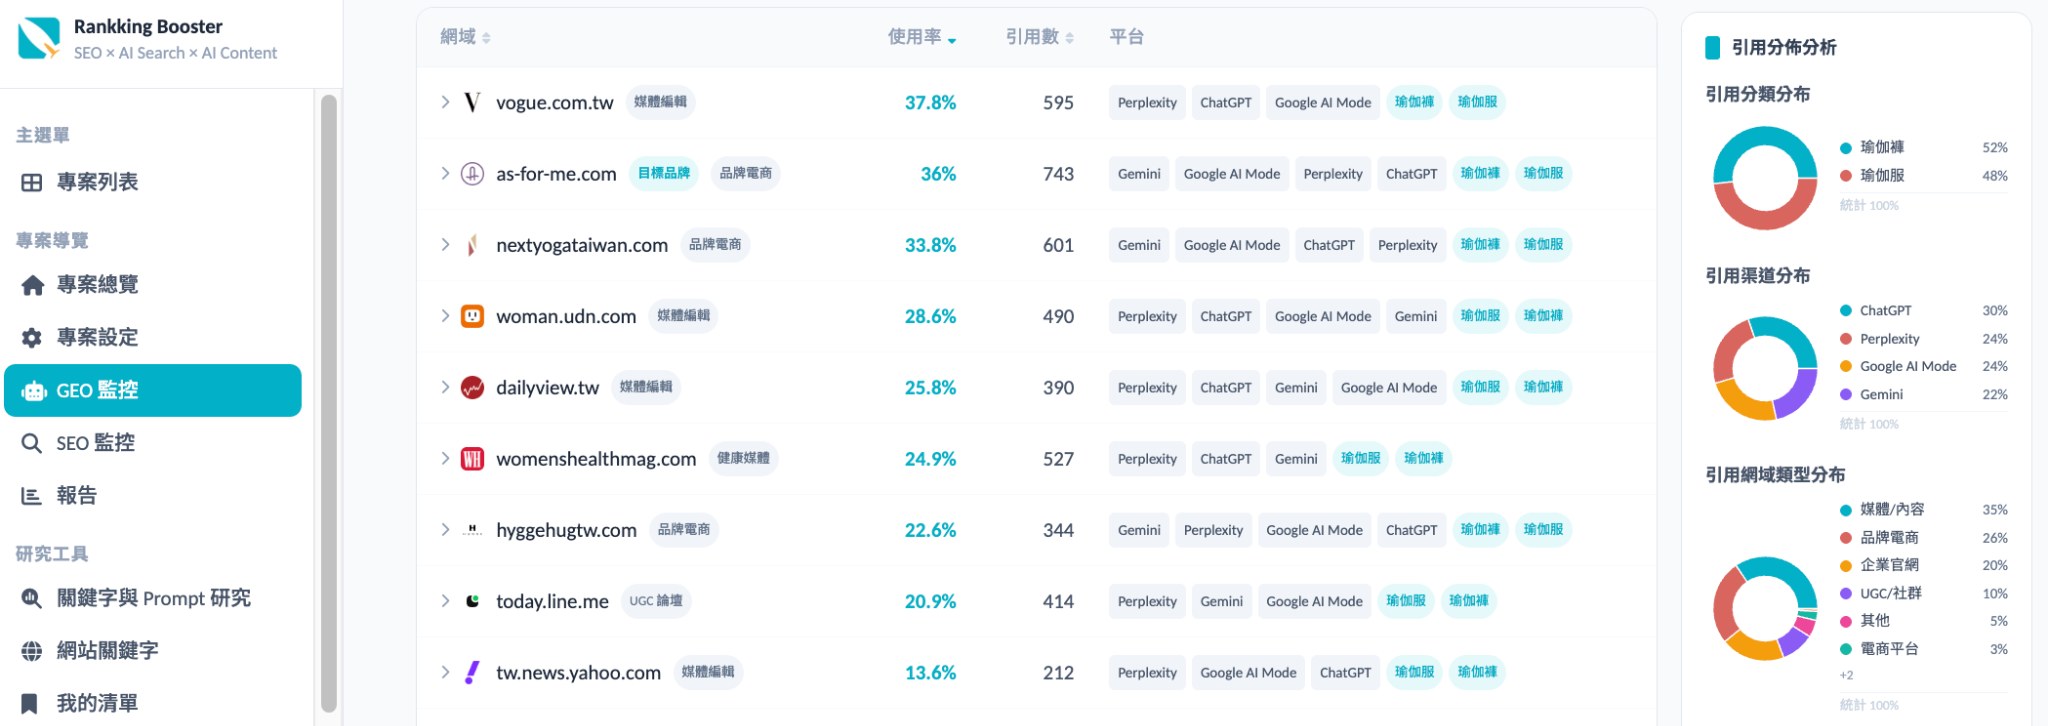Click the 引用網域類型分布 donut chart
The image size is (2048, 726).
point(1765,608)
